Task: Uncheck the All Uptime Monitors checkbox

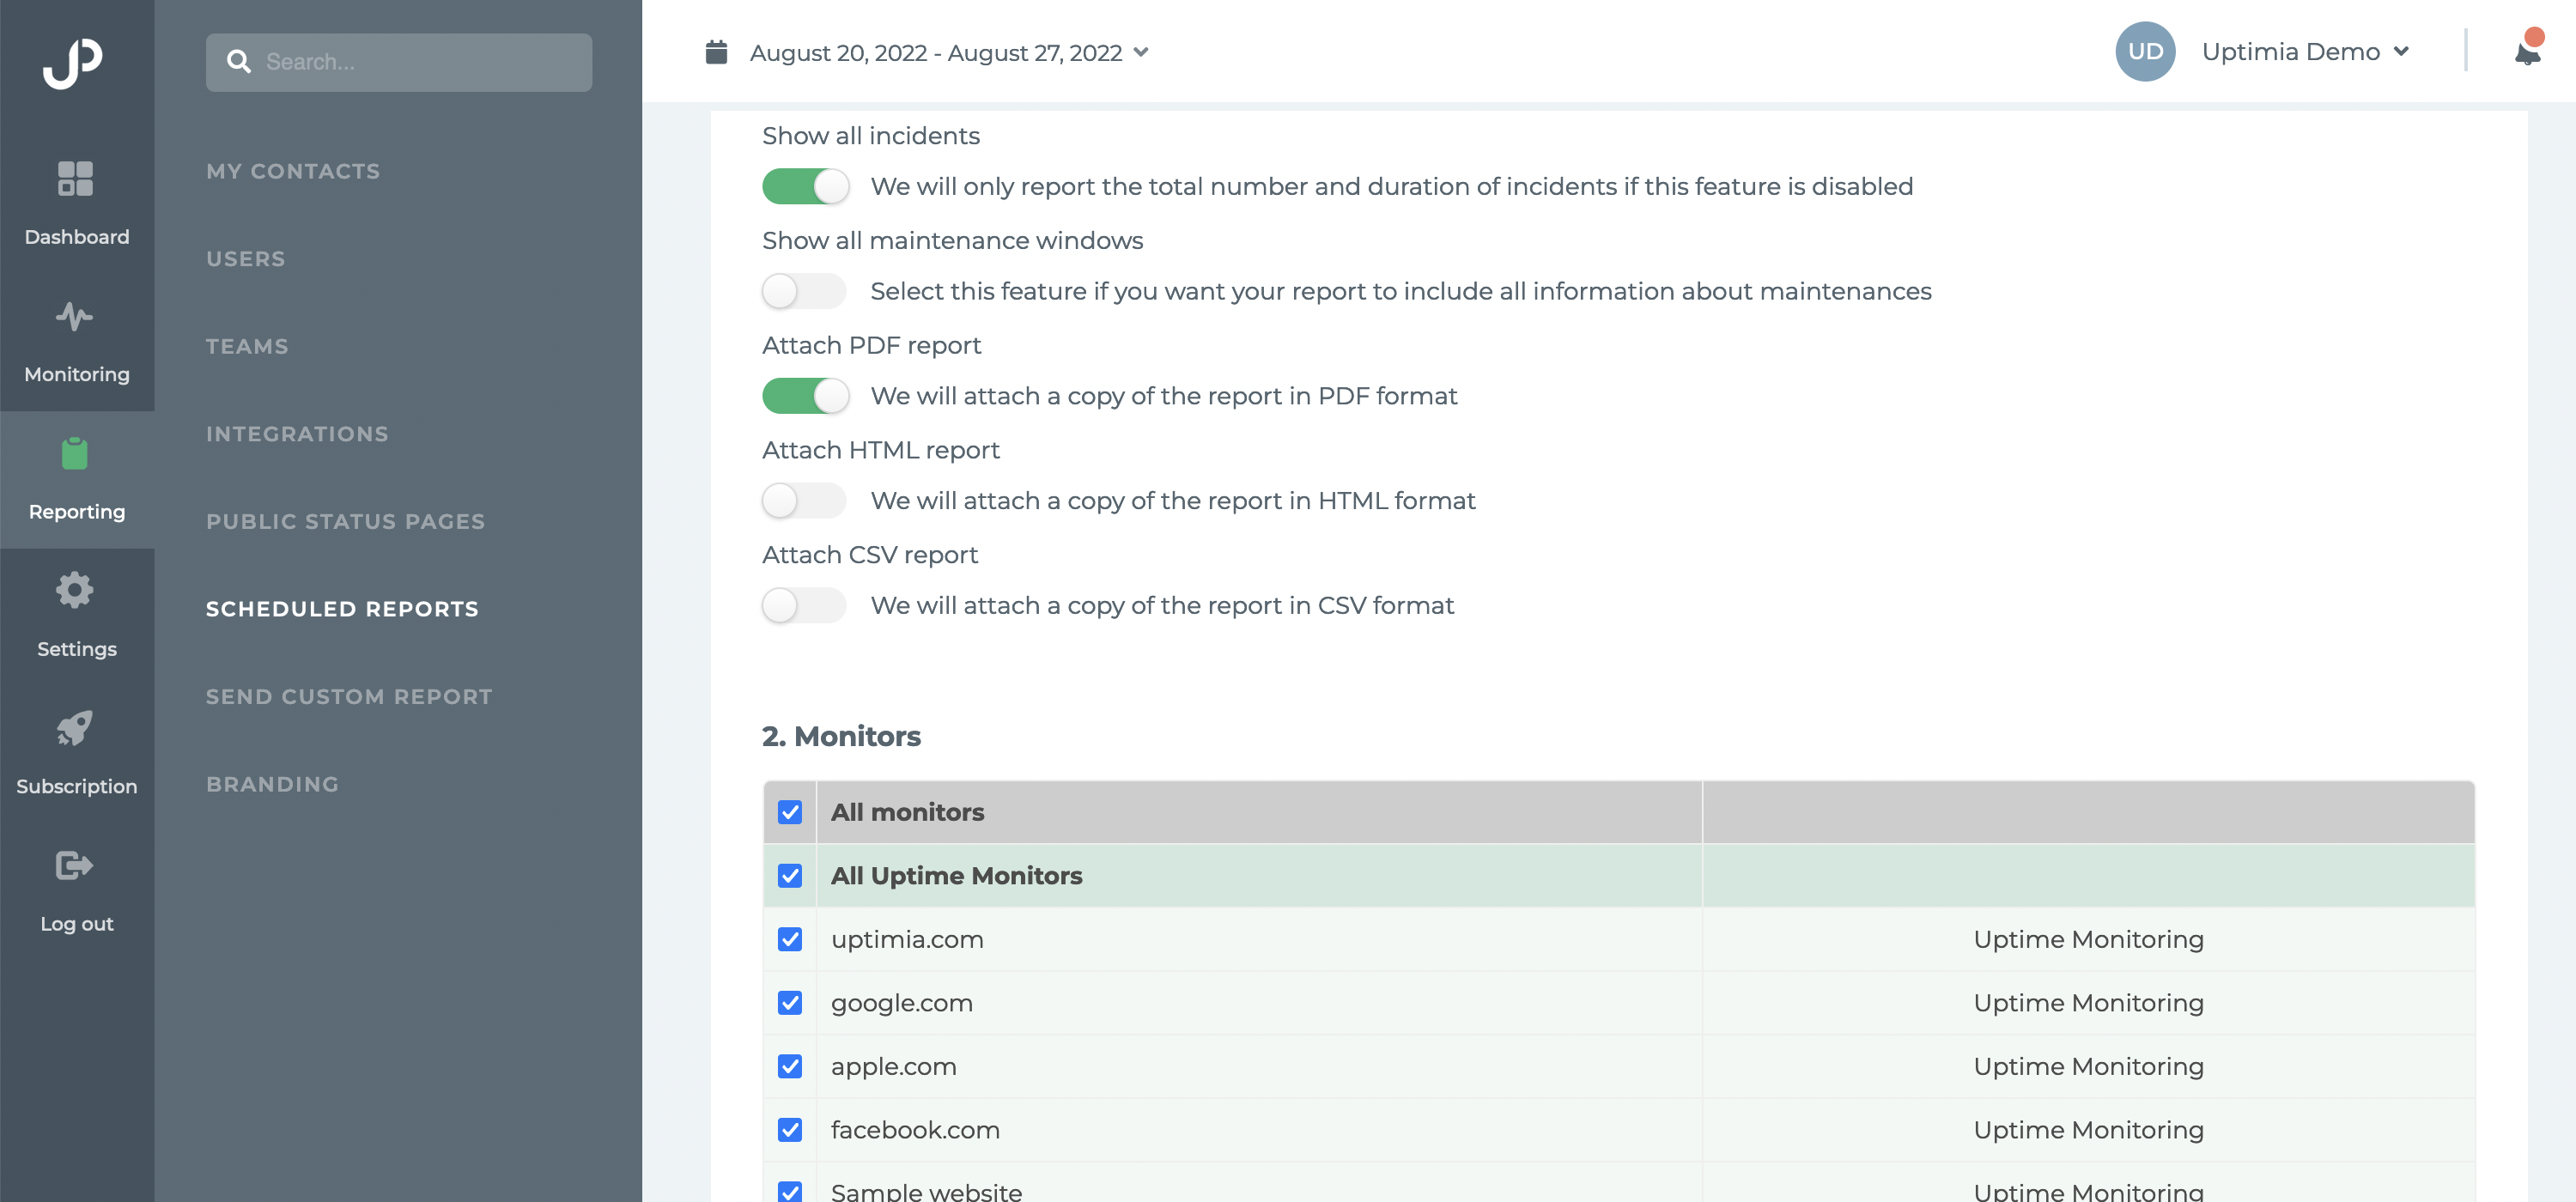Action: click(x=790, y=876)
